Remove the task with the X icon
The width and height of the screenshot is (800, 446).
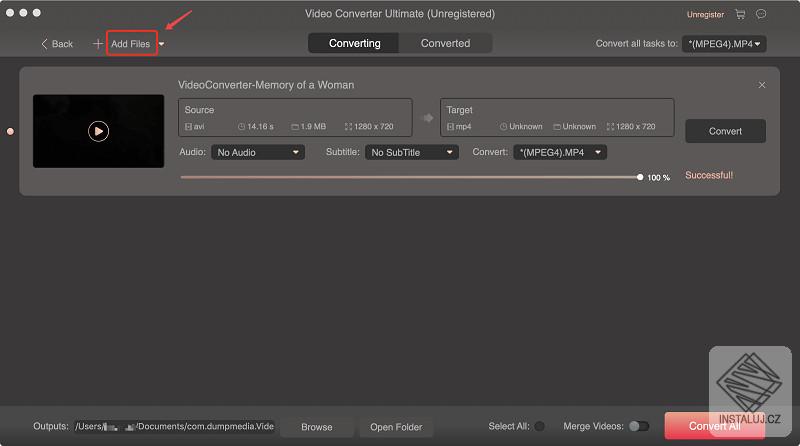(x=762, y=85)
